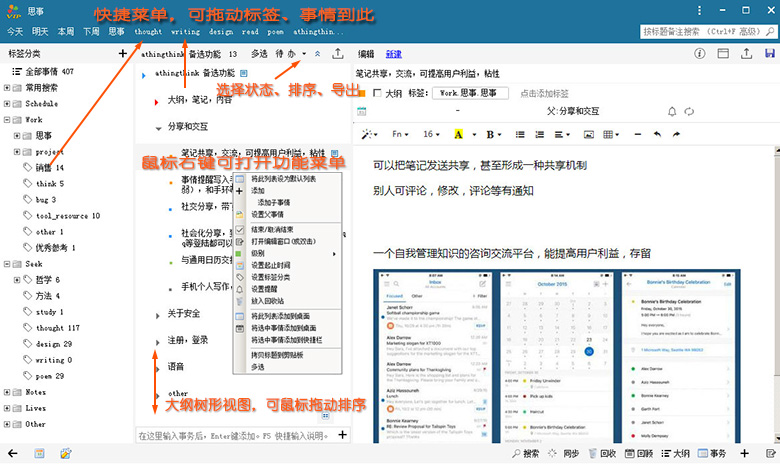Click the window layout icon in editor header
Viewport: 780px width, 464px height.
(723, 53)
